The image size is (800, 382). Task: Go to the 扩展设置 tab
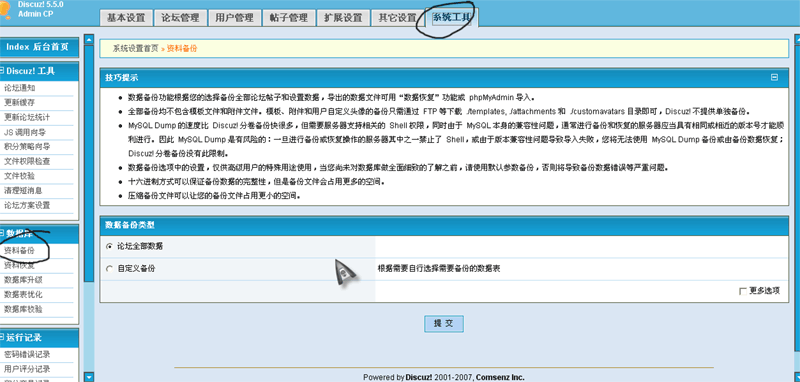pyautogui.click(x=343, y=18)
